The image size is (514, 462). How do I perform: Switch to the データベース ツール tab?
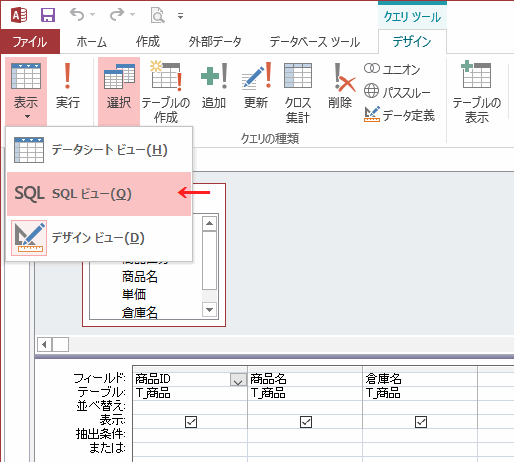tap(315, 42)
